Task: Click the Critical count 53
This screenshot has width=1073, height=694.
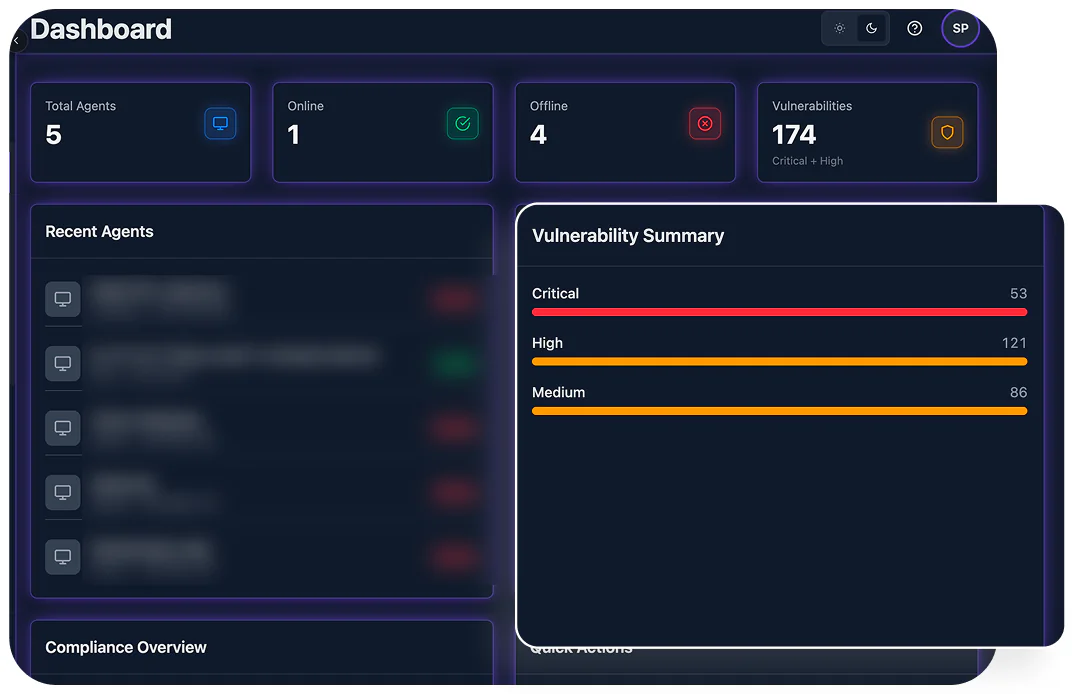Action: [1018, 294]
